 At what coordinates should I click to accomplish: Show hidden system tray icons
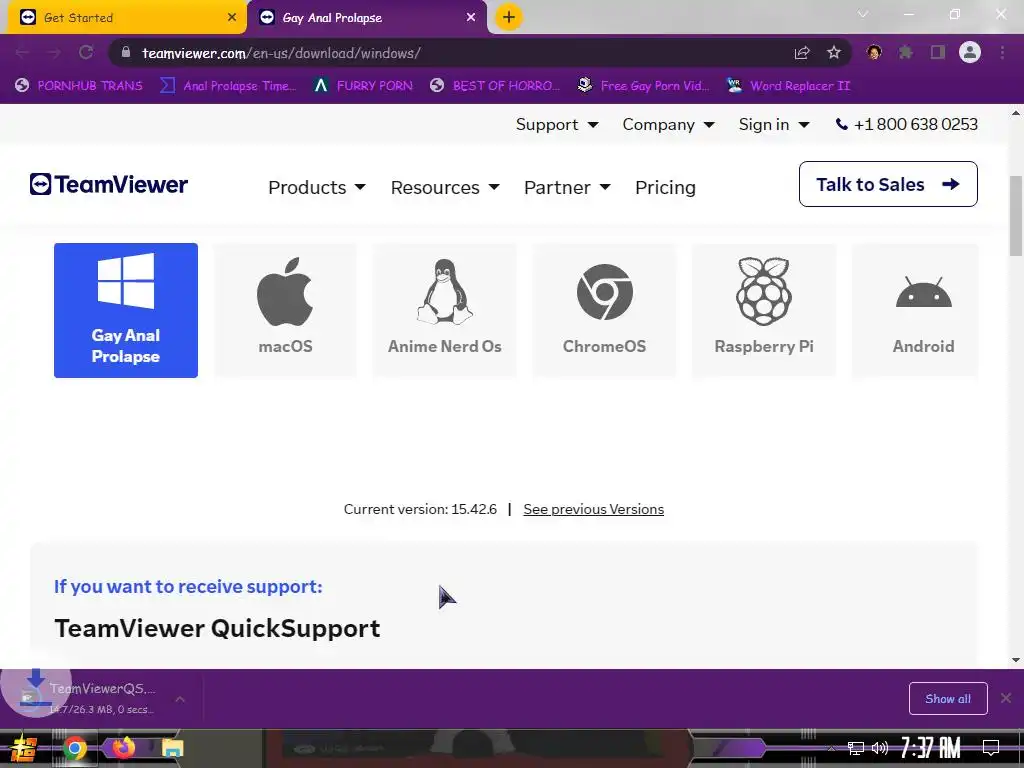tap(831, 748)
